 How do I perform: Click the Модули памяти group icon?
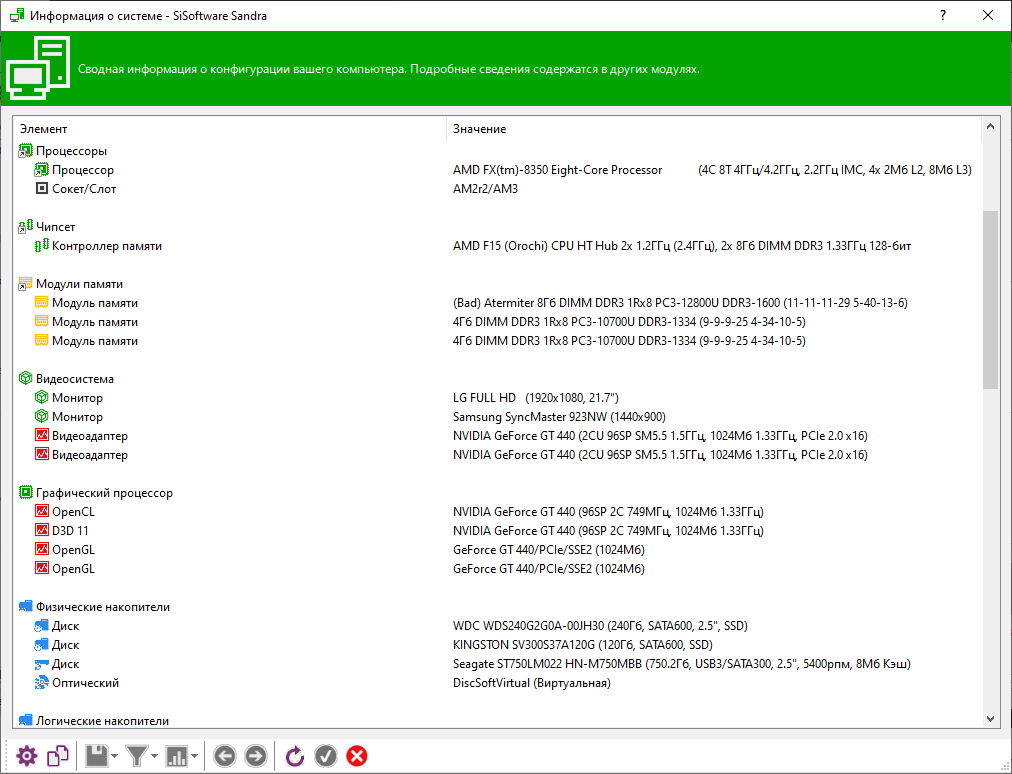[x=25, y=284]
